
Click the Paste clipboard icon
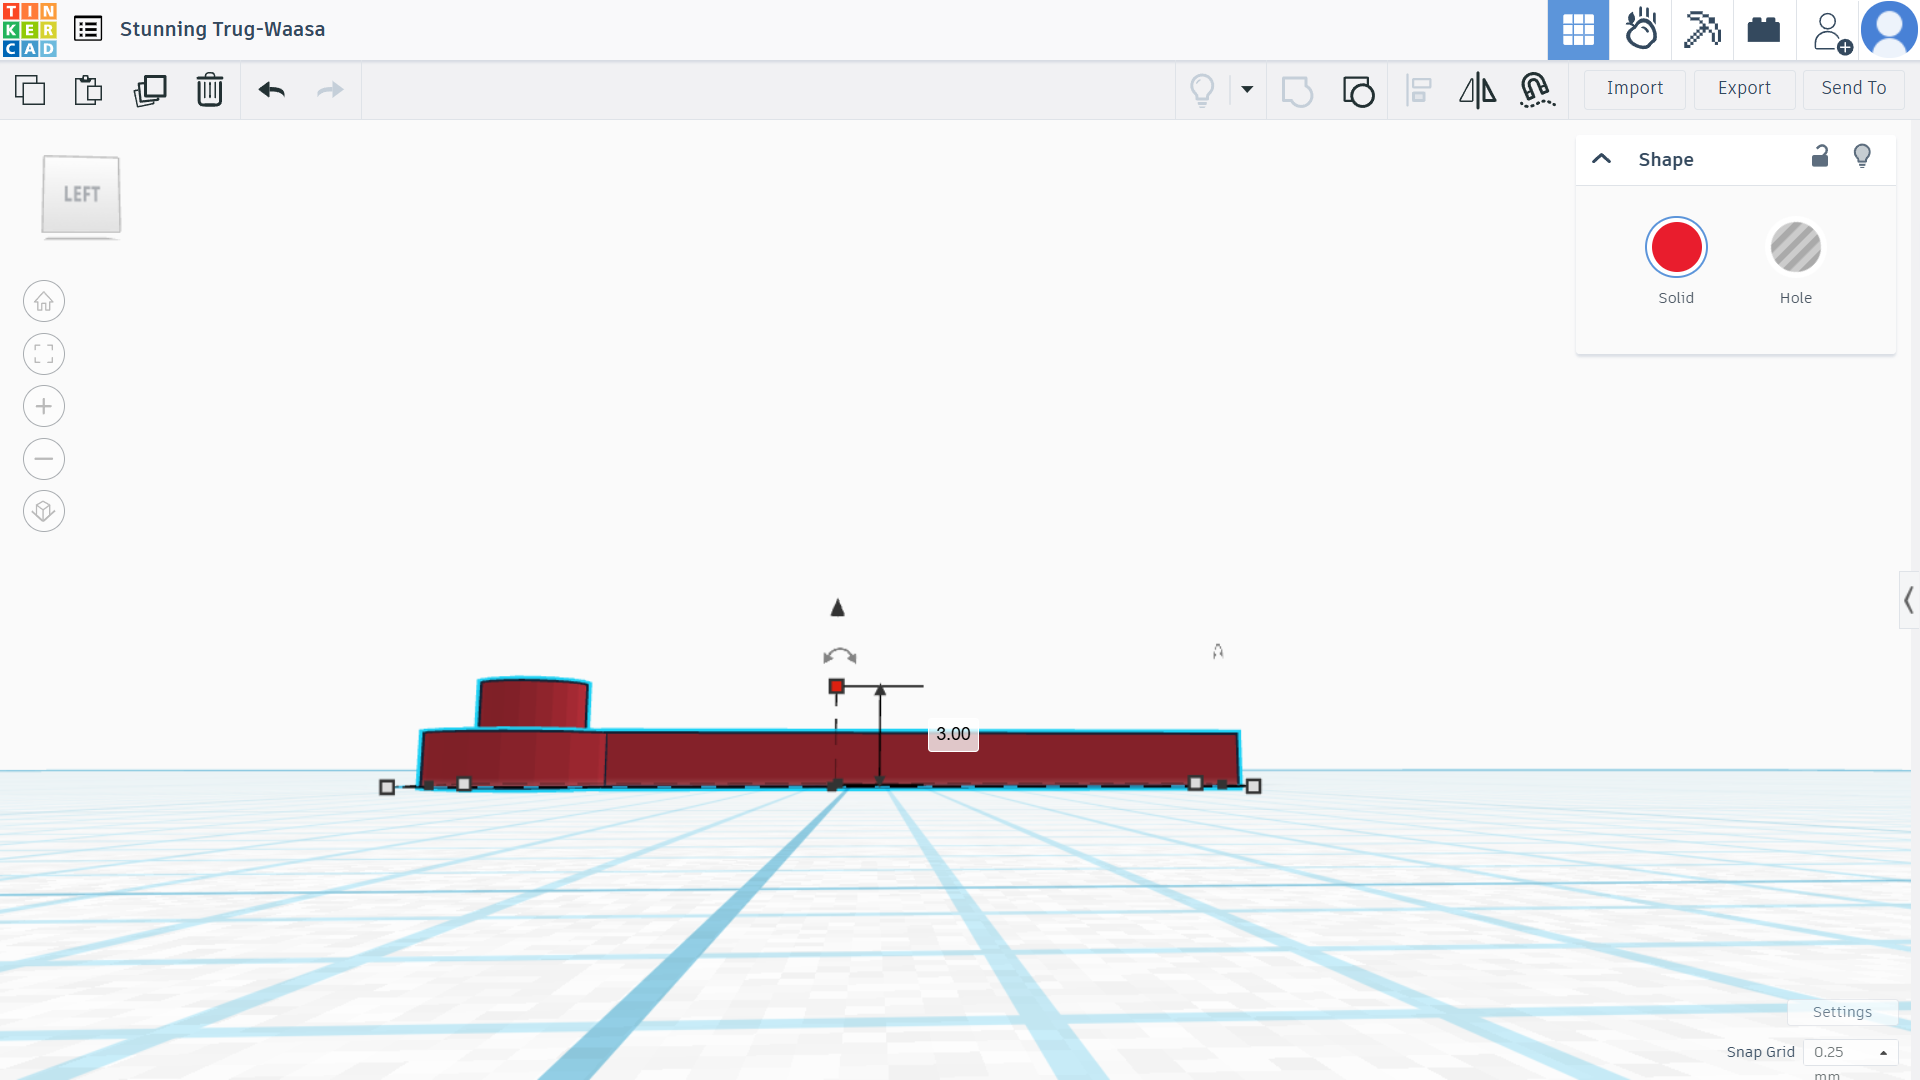(89, 90)
